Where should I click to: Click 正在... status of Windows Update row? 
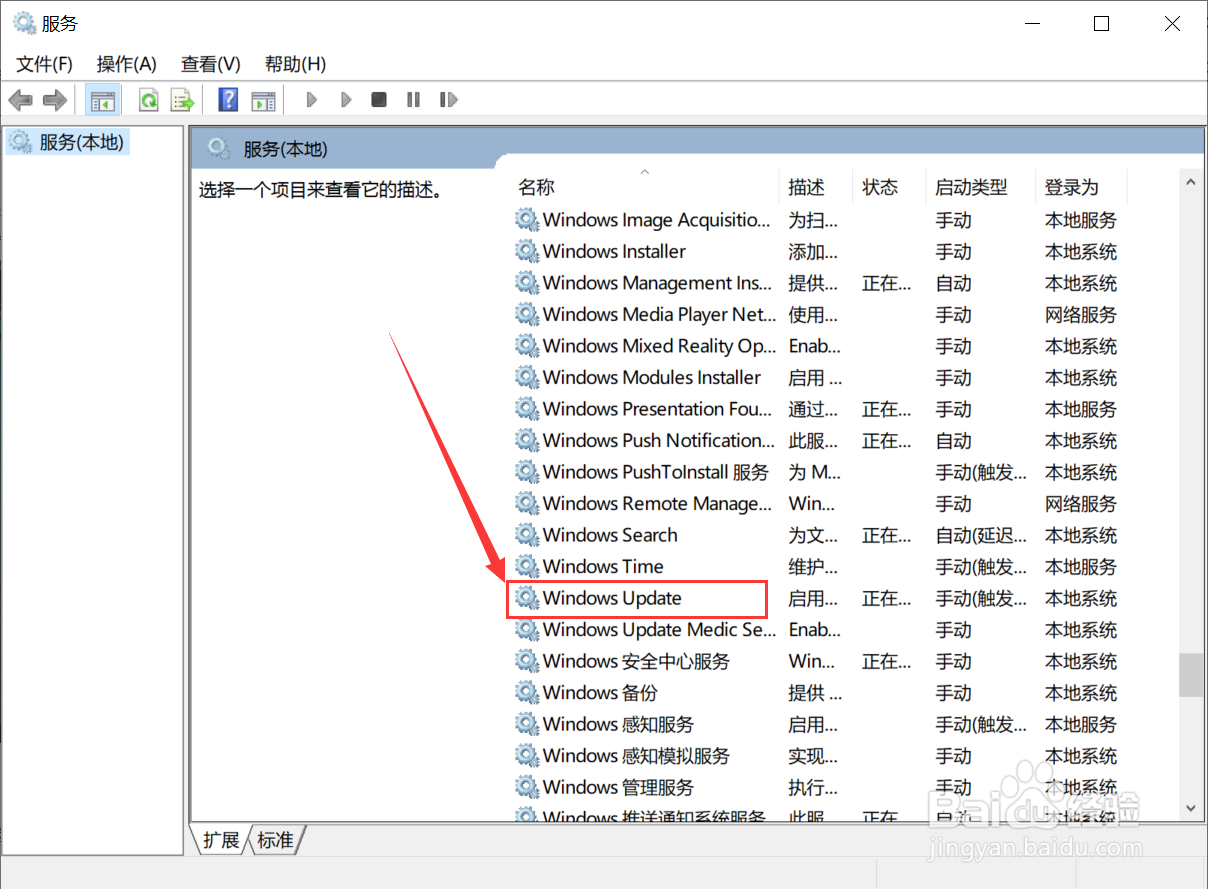[x=886, y=598]
